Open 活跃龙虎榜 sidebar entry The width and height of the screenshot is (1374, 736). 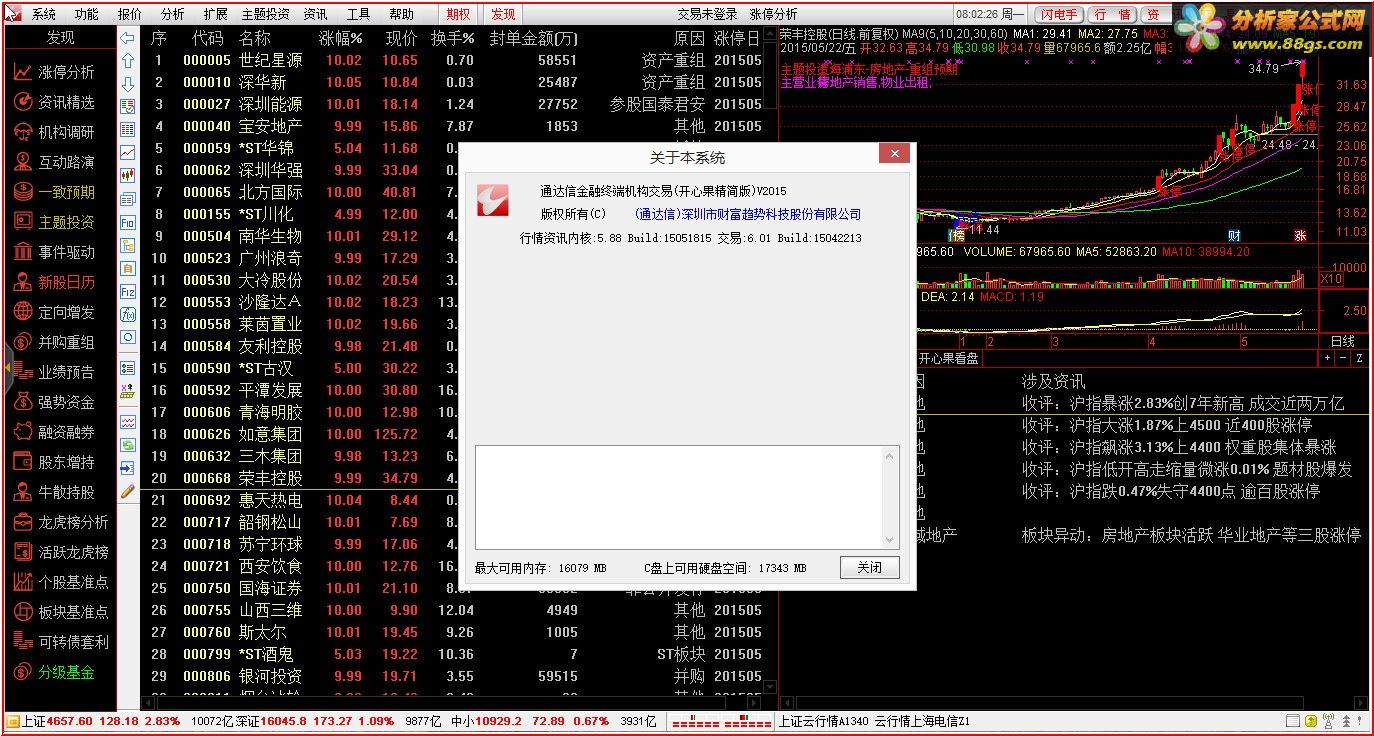pyautogui.click(x=60, y=552)
